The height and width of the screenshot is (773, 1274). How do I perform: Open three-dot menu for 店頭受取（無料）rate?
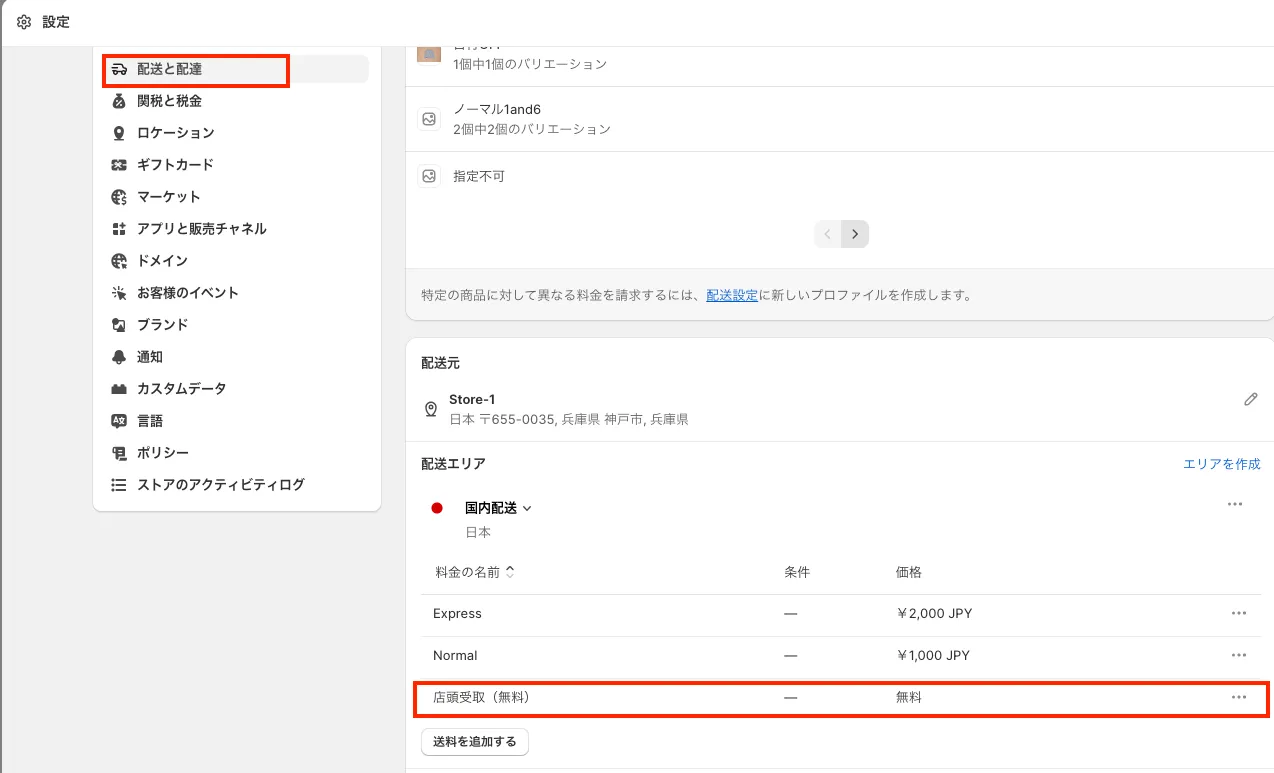pos(1238,697)
